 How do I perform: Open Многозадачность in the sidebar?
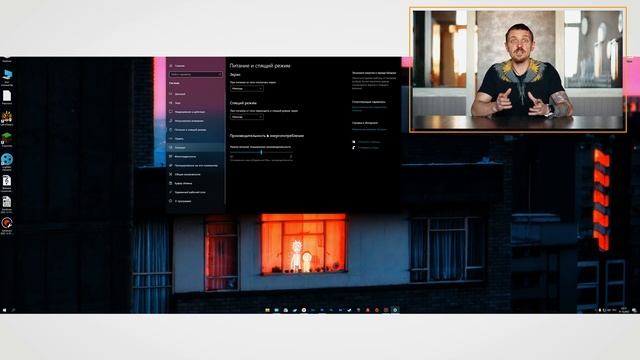coord(182,156)
